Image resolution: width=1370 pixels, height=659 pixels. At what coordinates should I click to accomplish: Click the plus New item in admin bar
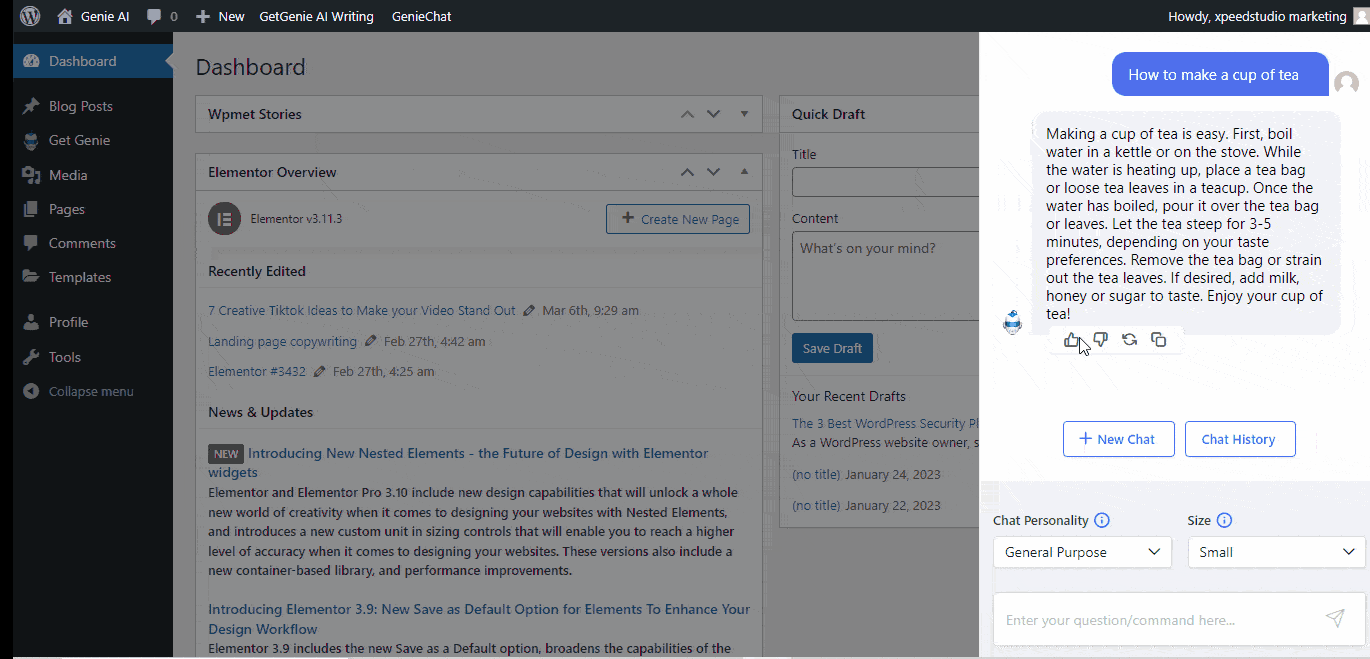(220, 16)
